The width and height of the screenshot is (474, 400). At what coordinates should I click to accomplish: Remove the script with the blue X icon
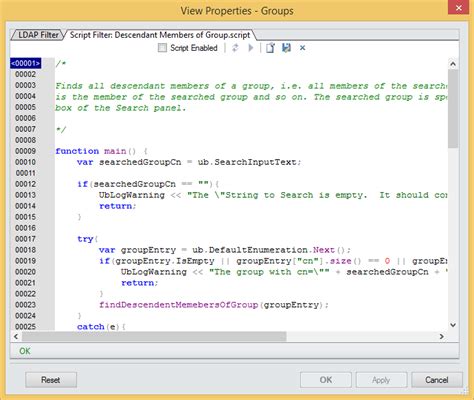click(302, 48)
